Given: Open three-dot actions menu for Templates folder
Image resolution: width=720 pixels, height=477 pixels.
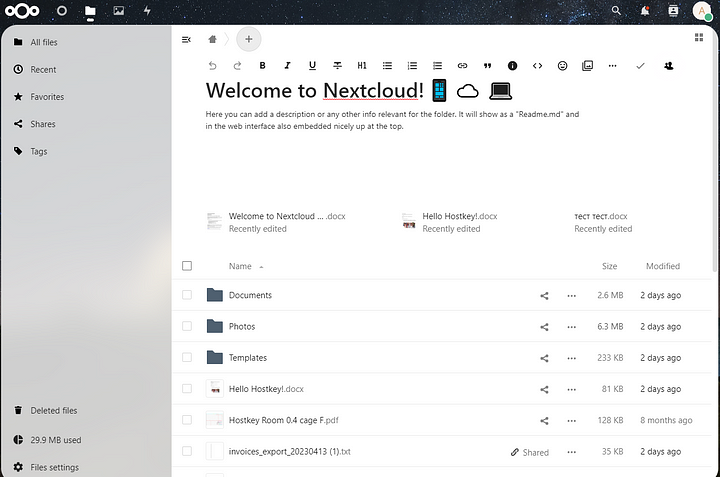Looking at the screenshot, I should (571, 358).
